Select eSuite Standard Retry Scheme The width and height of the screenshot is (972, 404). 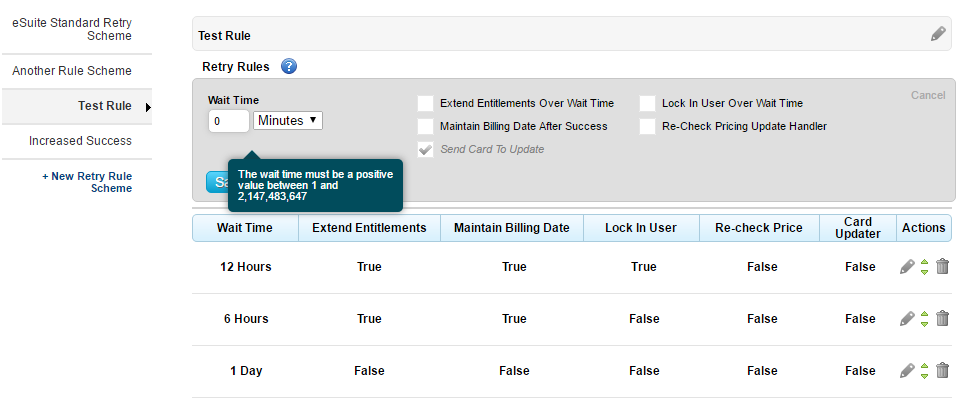(x=72, y=27)
